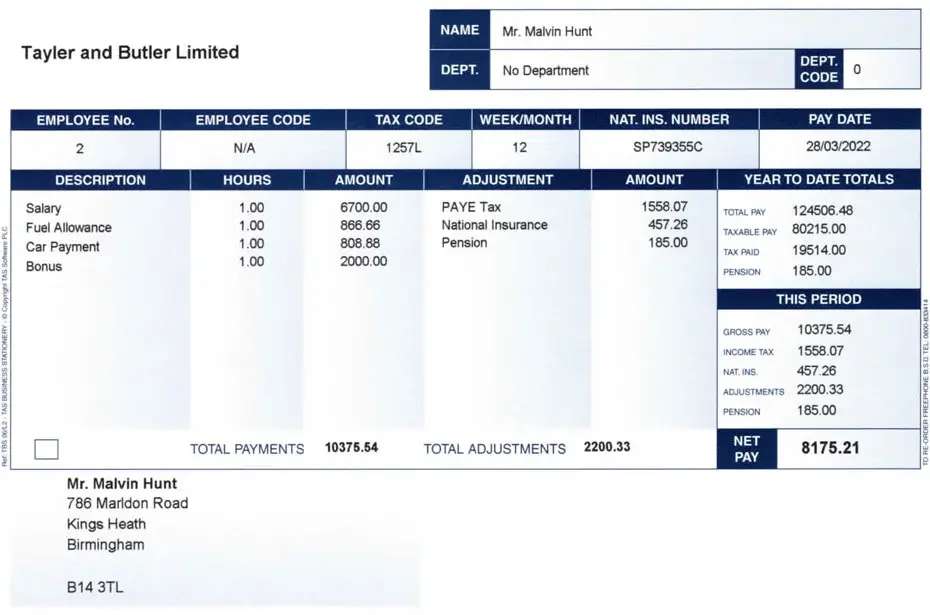The height and width of the screenshot is (615, 930).
Task: Click the net pay figure 8175.21
Action: [x=830, y=448]
